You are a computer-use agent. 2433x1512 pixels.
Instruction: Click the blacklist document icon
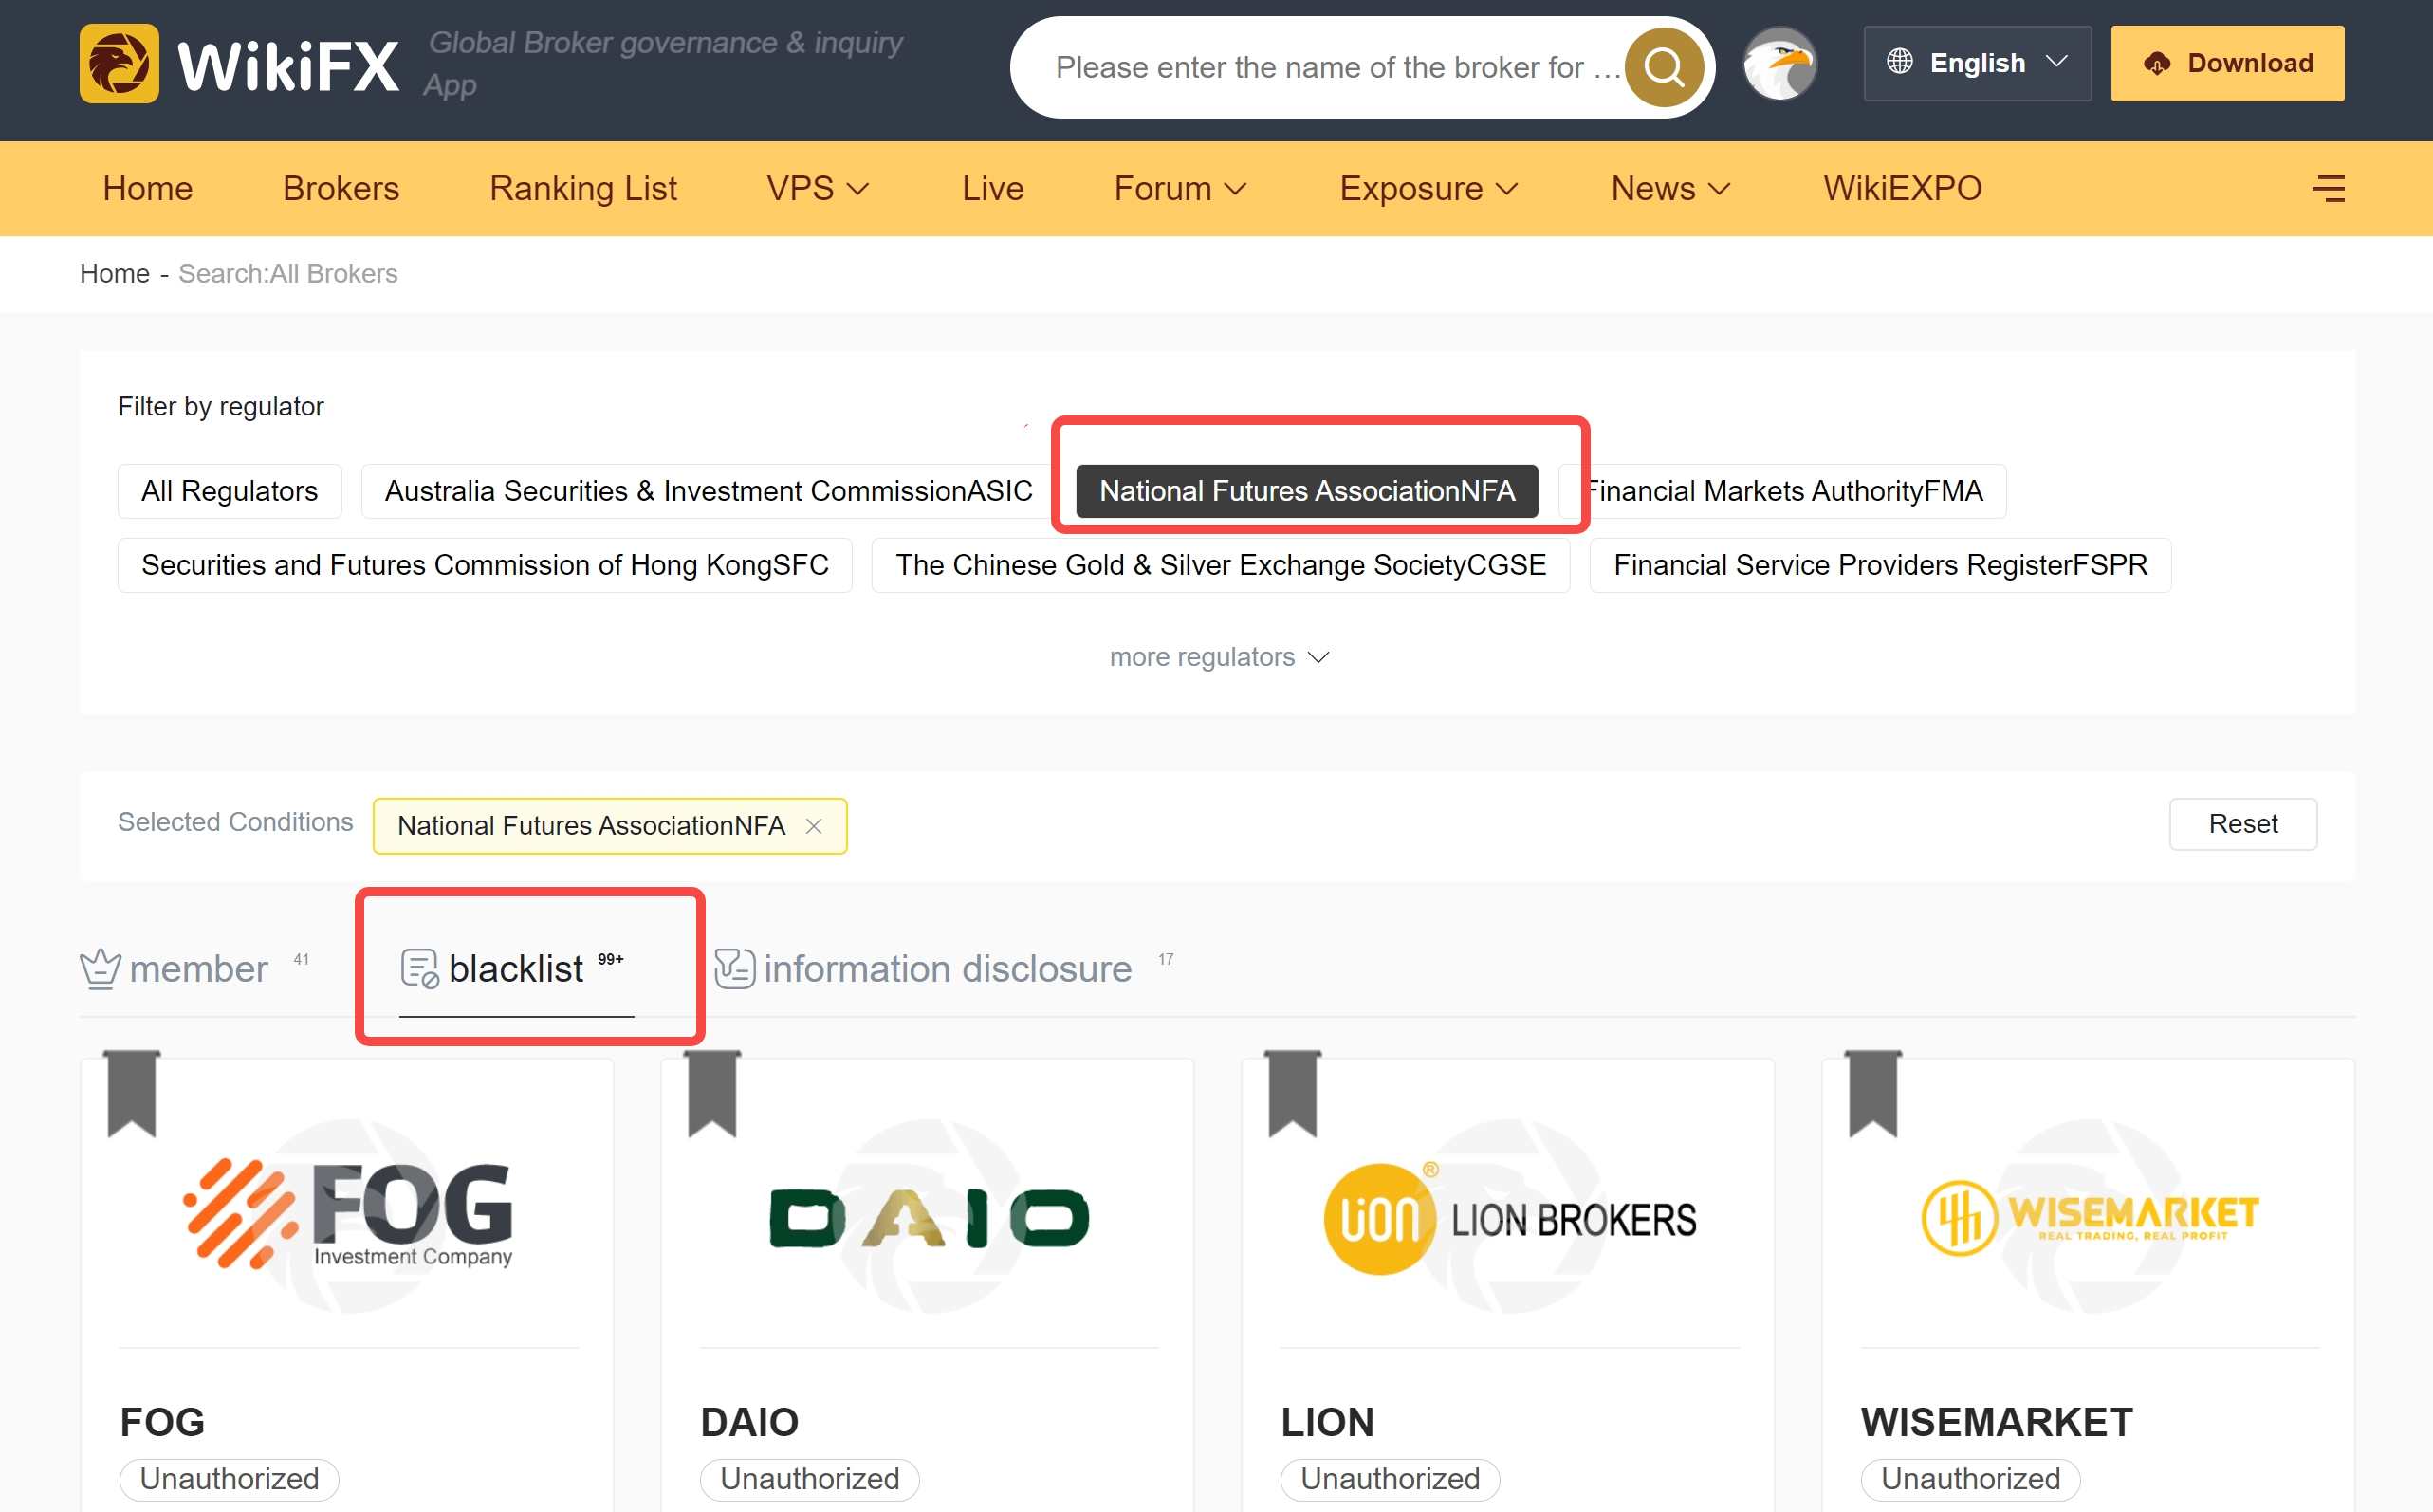(x=419, y=968)
